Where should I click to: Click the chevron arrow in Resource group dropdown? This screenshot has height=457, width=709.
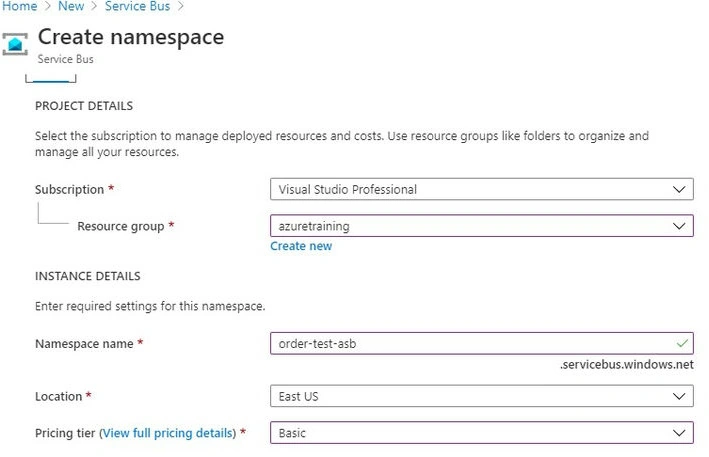[679, 226]
